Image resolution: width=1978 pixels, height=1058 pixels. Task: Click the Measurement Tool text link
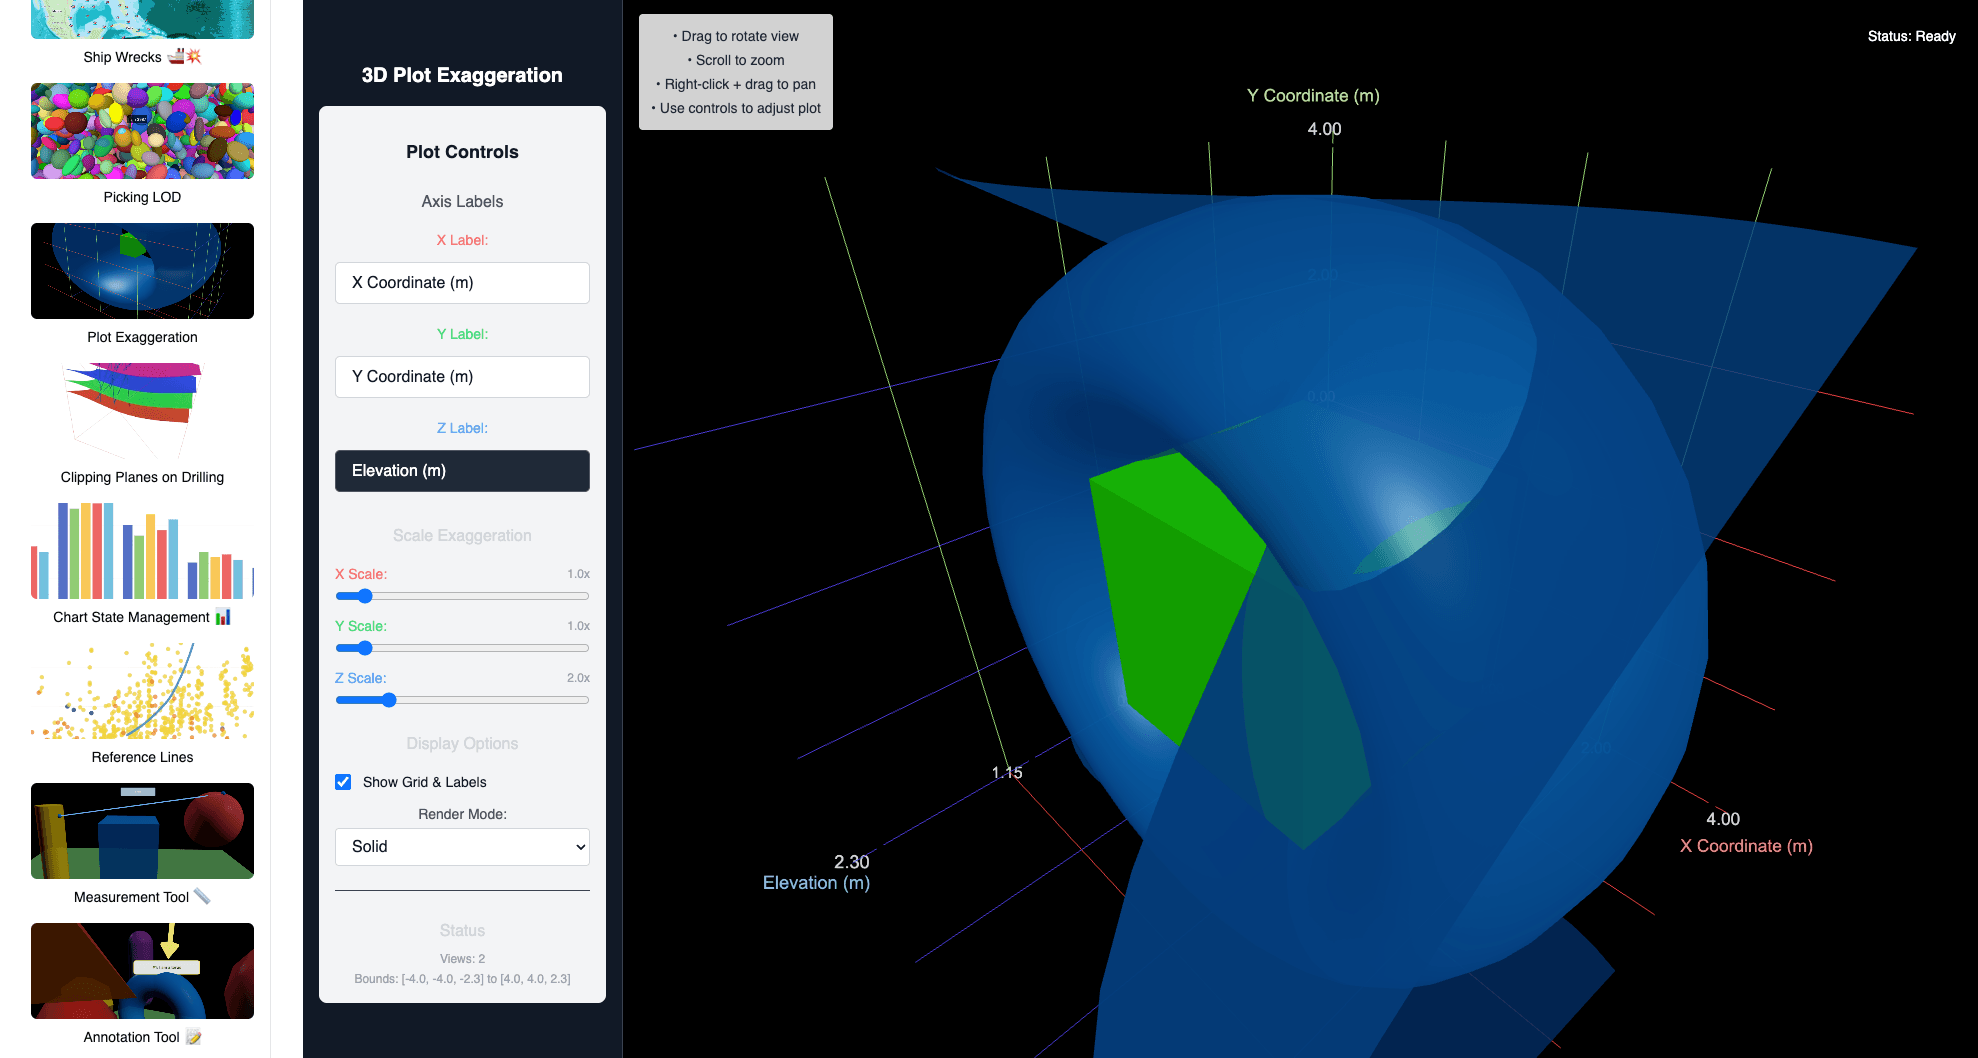click(x=131, y=897)
